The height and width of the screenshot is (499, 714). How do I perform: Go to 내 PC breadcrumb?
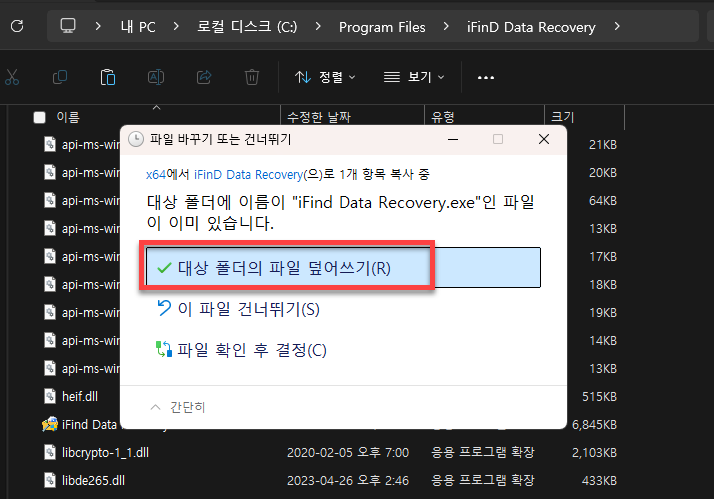138,27
